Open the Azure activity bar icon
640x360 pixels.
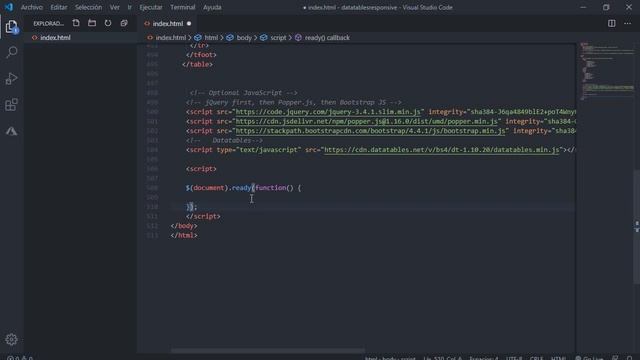[11, 131]
